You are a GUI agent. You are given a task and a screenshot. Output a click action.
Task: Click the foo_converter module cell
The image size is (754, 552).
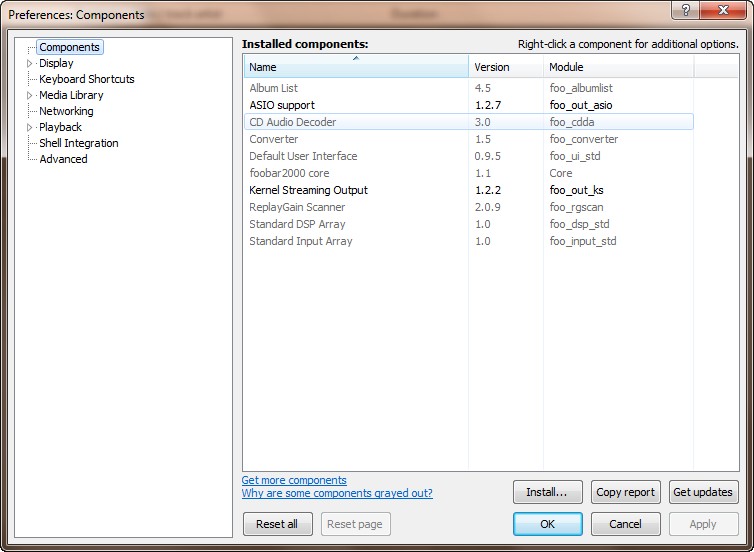click(584, 139)
